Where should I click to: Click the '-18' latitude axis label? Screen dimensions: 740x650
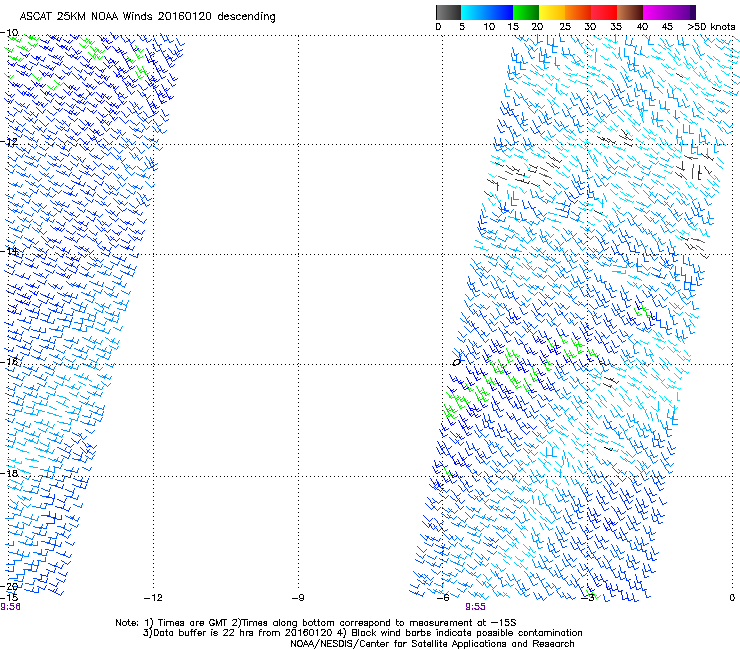click(x=9, y=473)
